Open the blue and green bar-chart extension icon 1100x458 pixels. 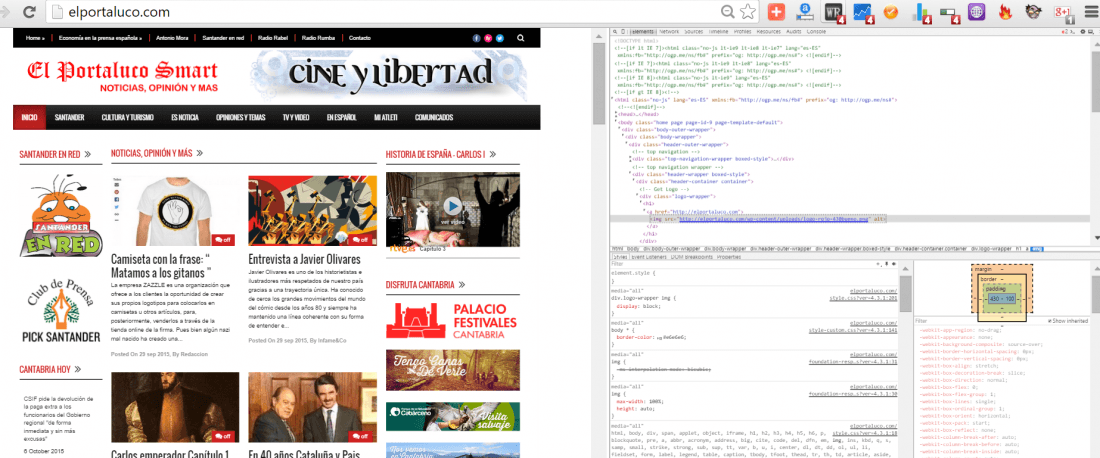click(922, 13)
